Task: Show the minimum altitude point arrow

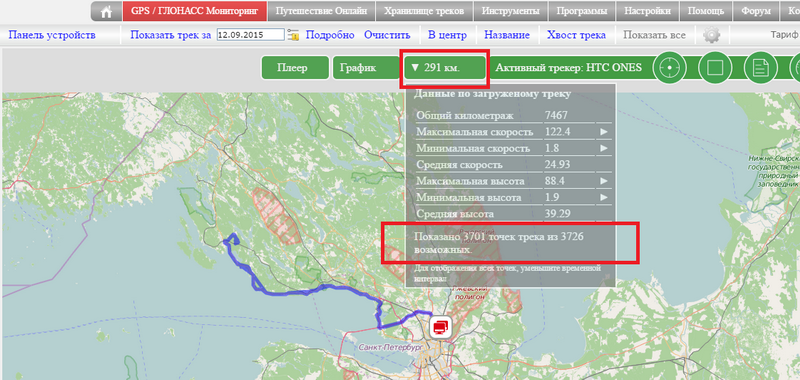Action: click(604, 197)
